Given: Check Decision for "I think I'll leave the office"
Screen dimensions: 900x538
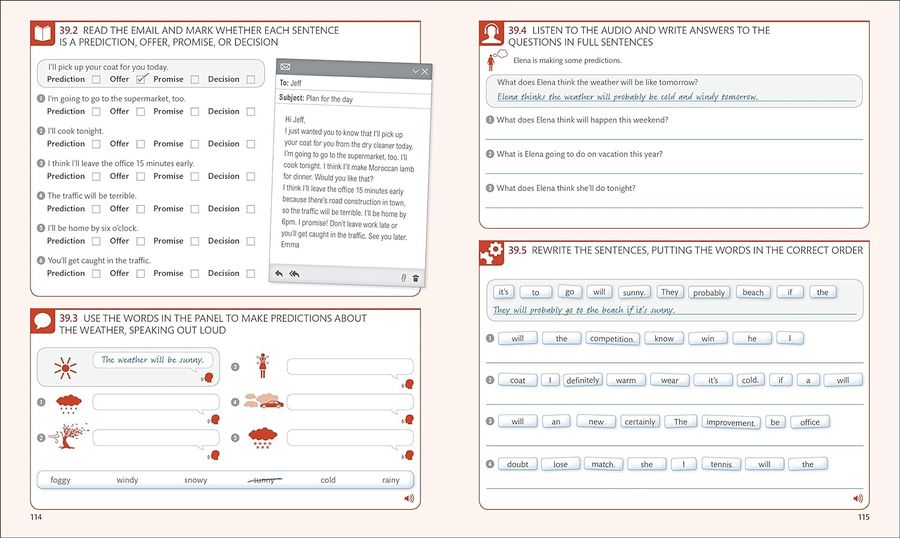Looking at the screenshot, I should pyautogui.click(x=251, y=176).
